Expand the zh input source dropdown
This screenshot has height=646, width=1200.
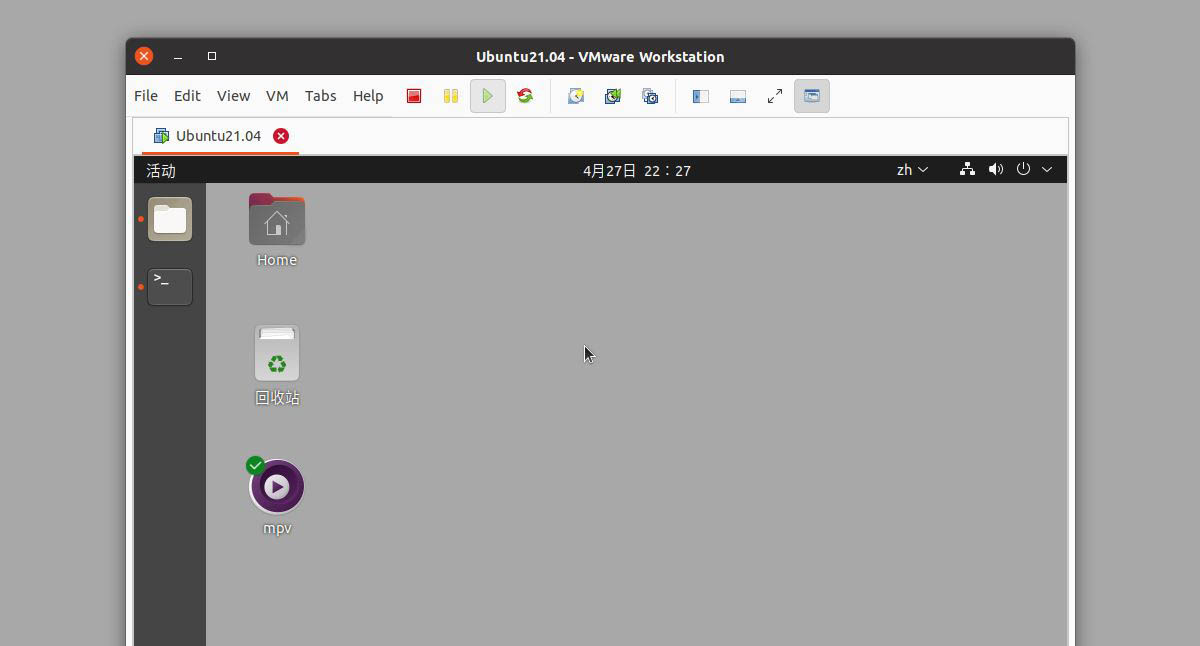[912, 170]
